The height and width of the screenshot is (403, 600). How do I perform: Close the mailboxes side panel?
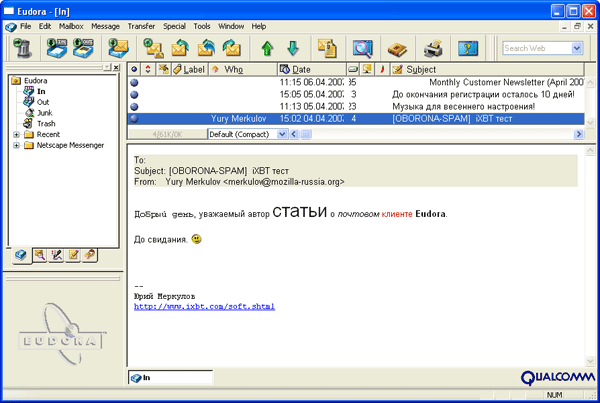coord(116,67)
